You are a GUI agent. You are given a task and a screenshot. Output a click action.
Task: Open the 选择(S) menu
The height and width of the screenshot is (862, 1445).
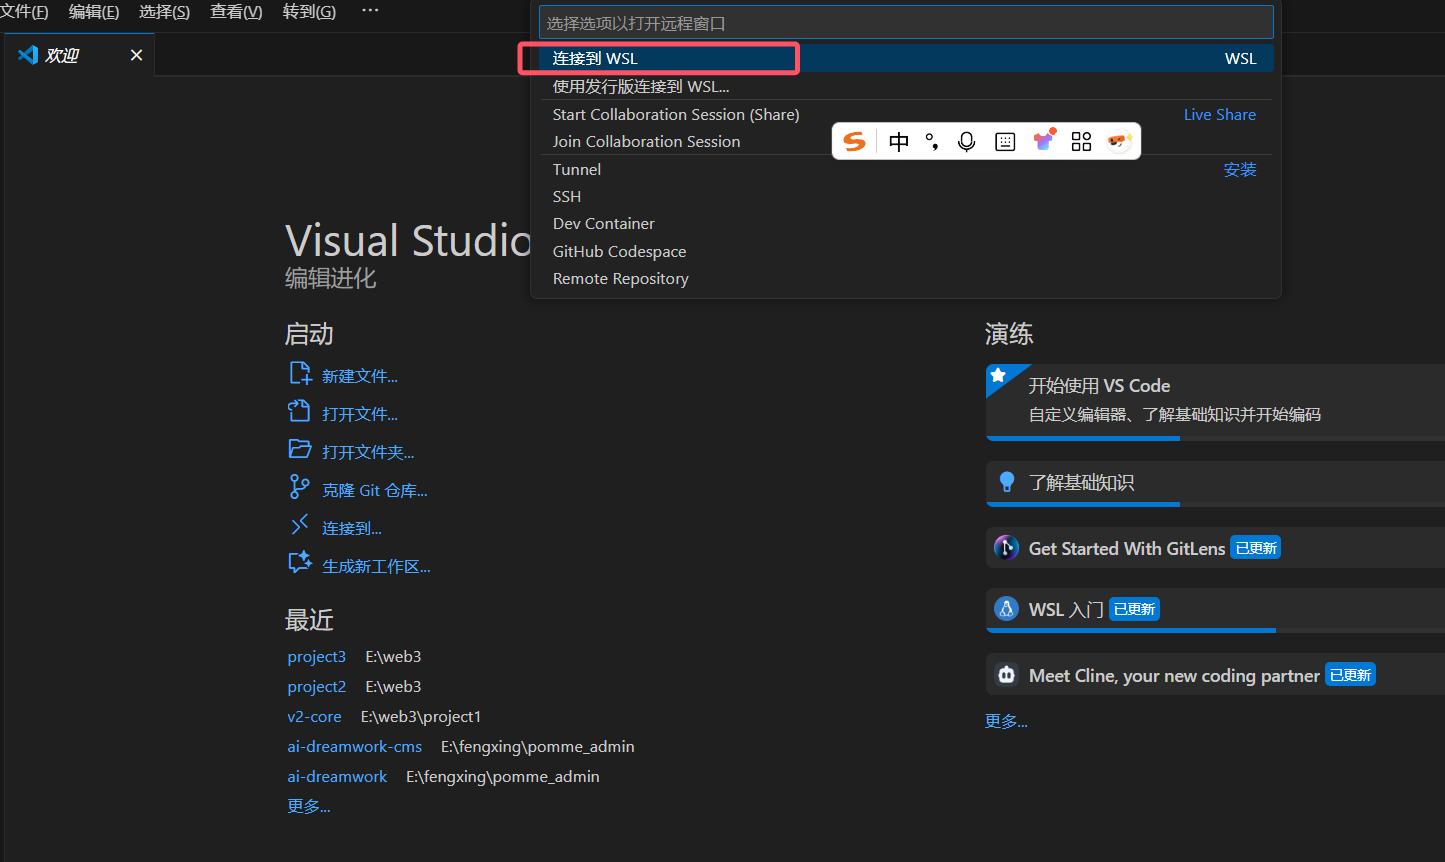[164, 12]
